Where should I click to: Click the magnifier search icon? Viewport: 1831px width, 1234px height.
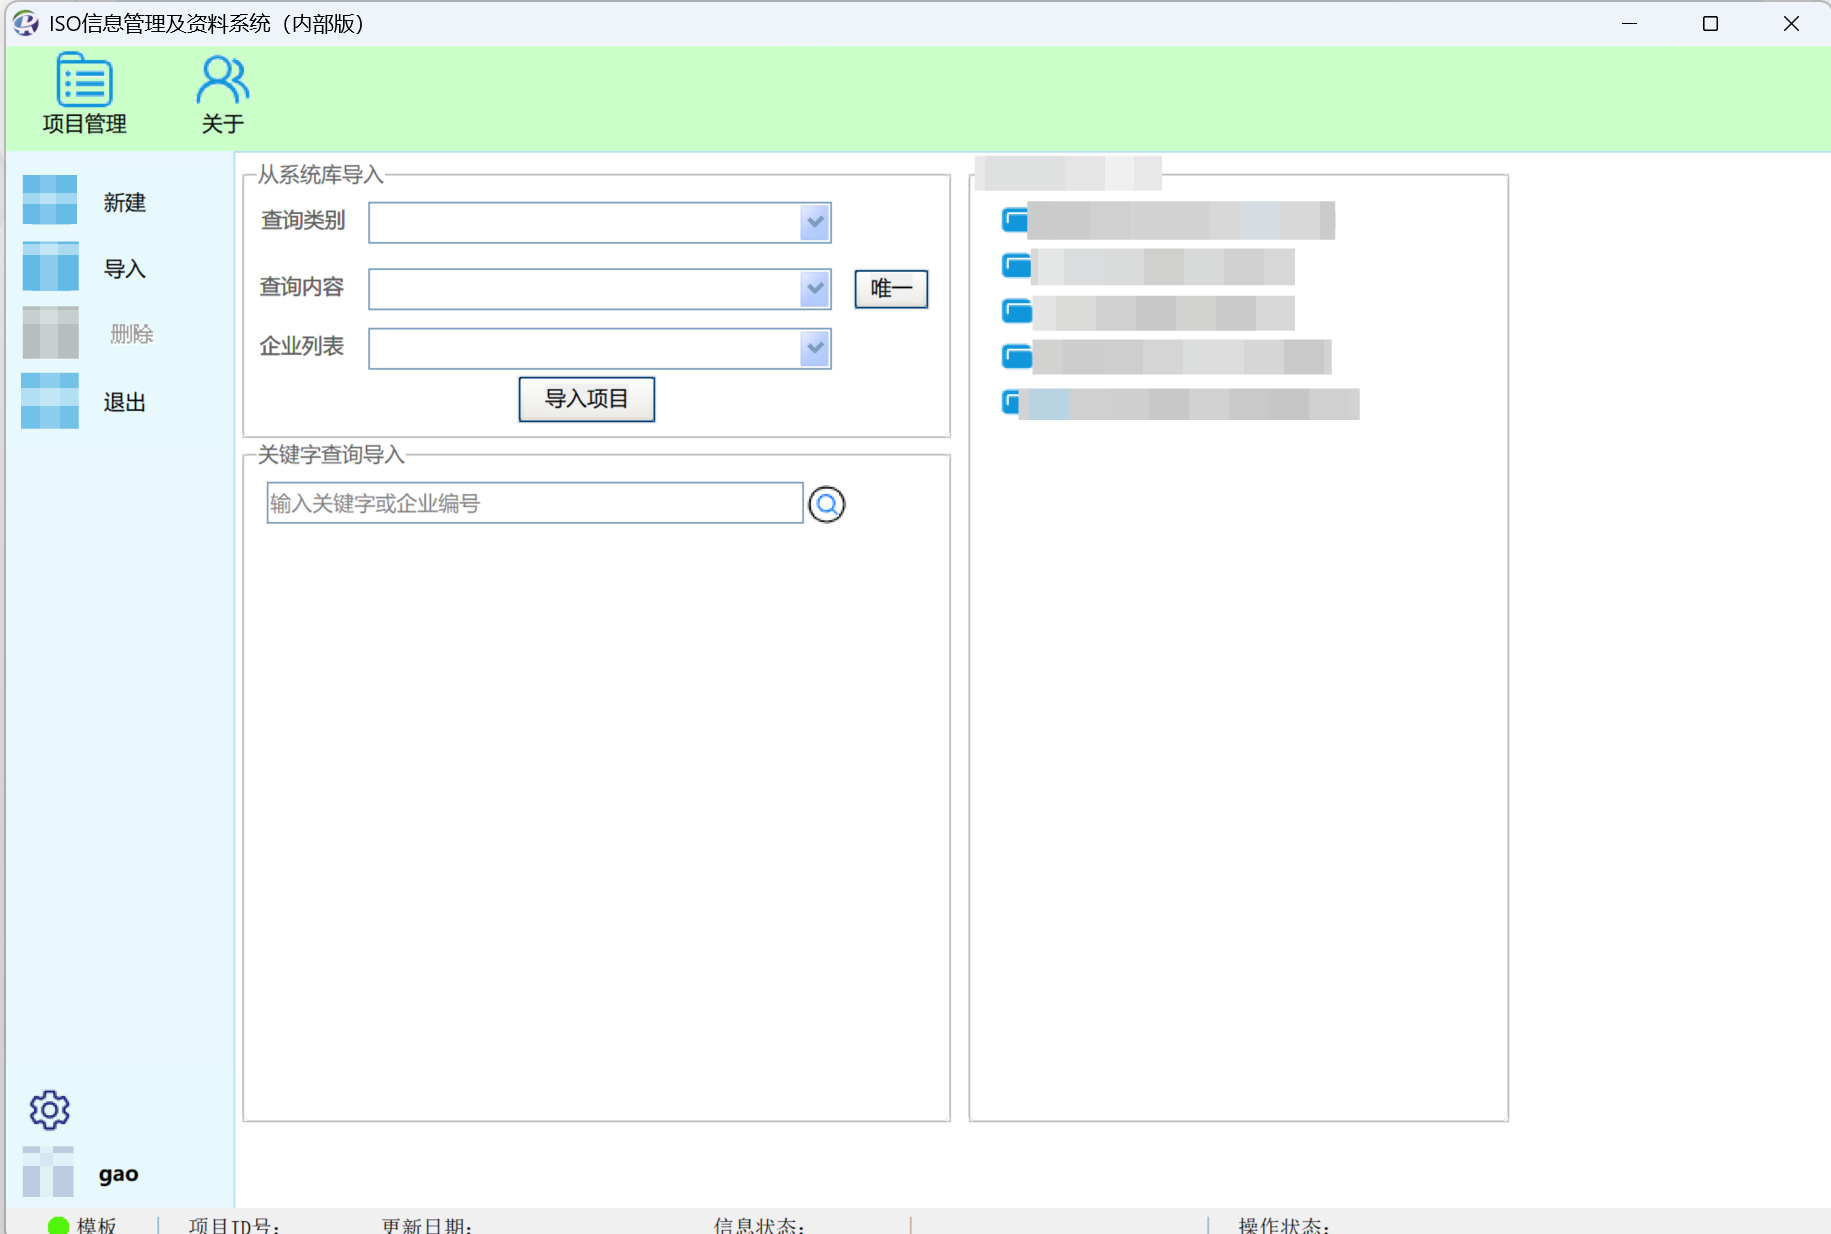click(x=826, y=504)
